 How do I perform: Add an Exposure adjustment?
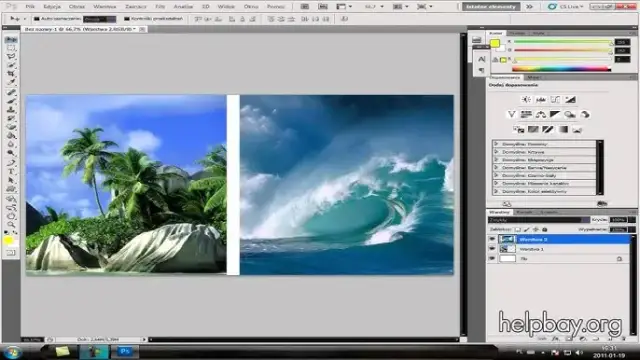[x=570, y=99]
